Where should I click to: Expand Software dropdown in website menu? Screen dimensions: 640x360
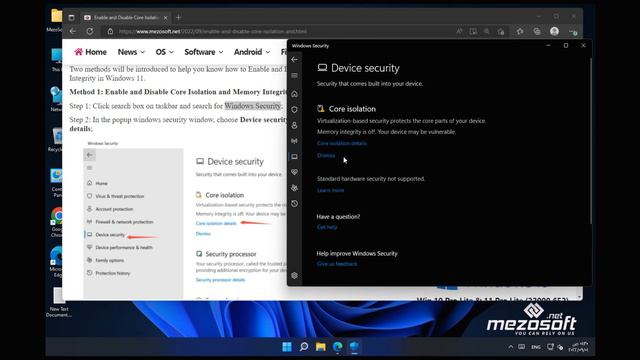[204, 52]
